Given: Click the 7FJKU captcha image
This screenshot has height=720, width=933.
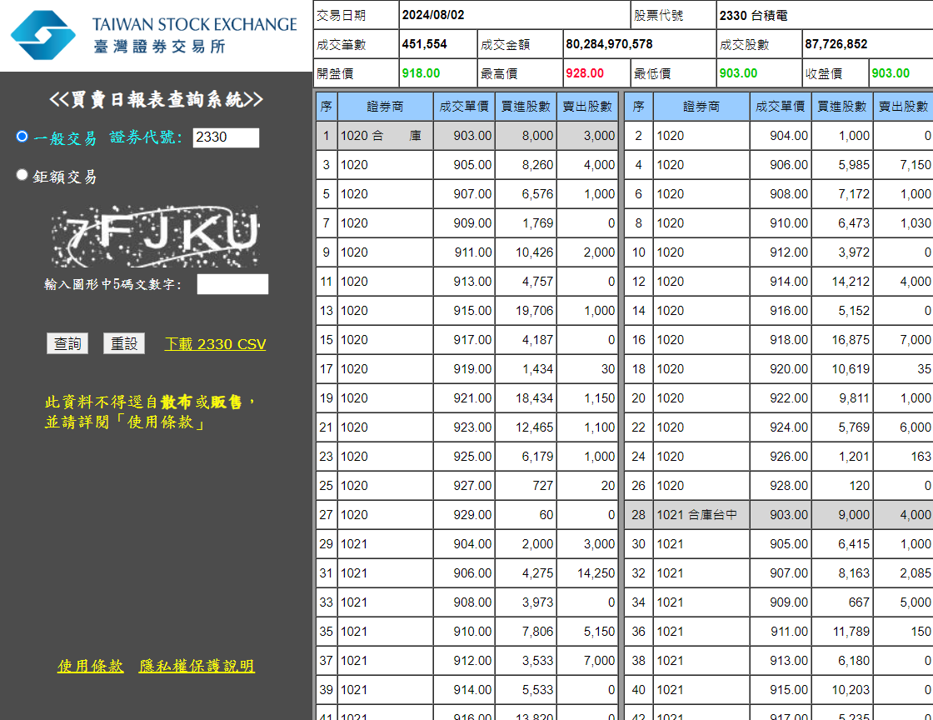Looking at the screenshot, I should point(156,236).
